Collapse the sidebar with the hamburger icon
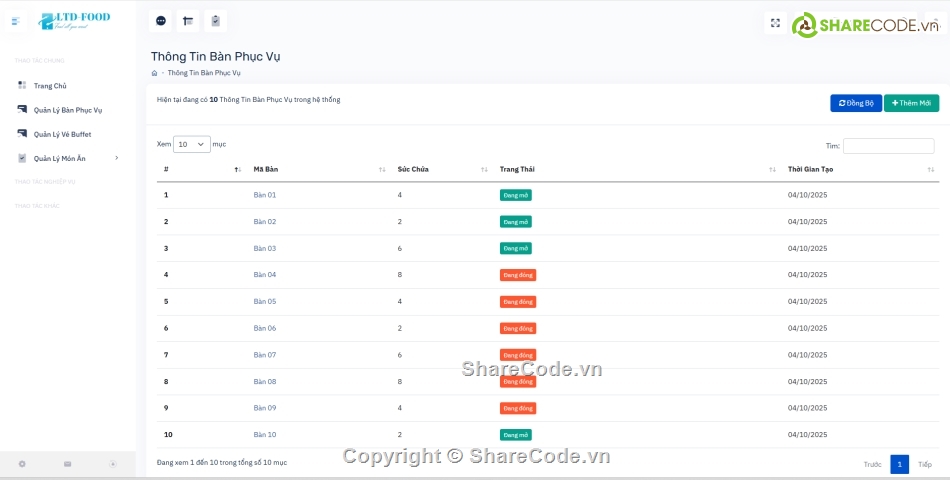 click(x=15, y=21)
